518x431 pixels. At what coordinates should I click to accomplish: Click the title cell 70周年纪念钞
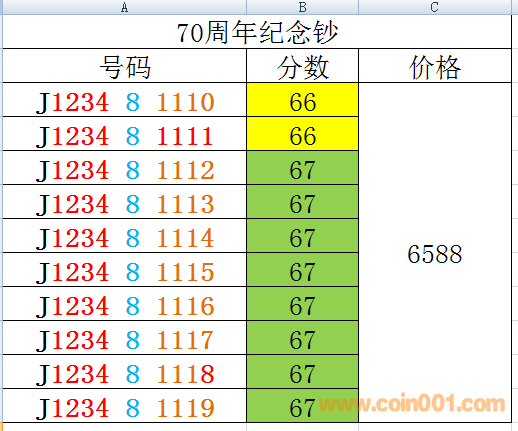point(257,32)
